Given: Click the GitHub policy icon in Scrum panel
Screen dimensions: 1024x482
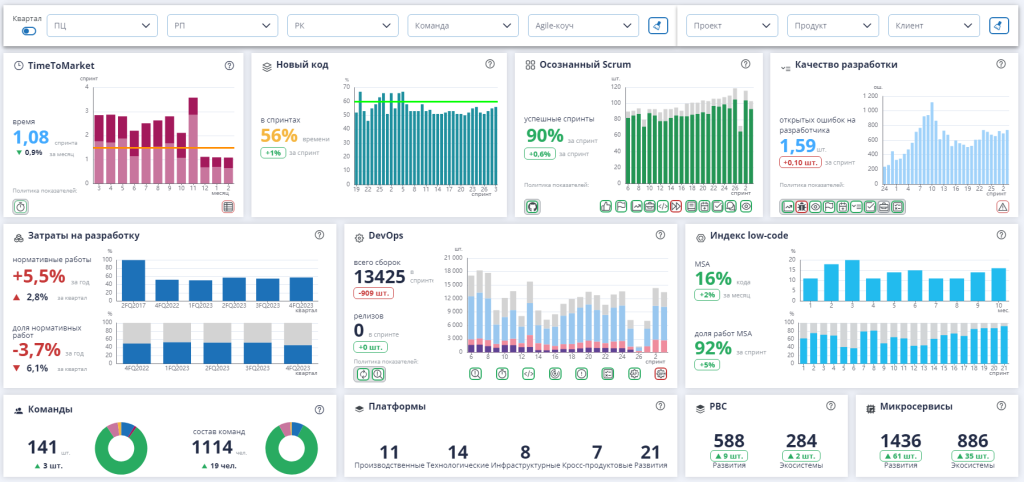Looking at the screenshot, I should point(532,207).
